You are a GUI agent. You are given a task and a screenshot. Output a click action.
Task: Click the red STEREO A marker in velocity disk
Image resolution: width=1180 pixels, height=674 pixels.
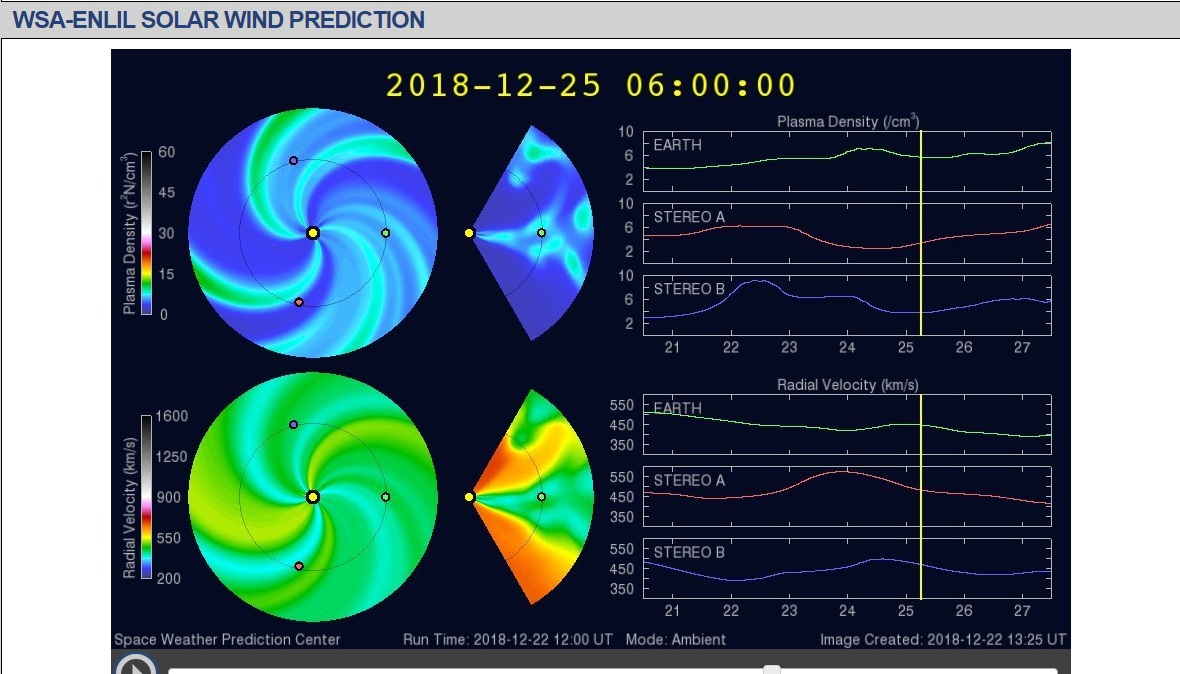pyautogui.click(x=299, y=566)
